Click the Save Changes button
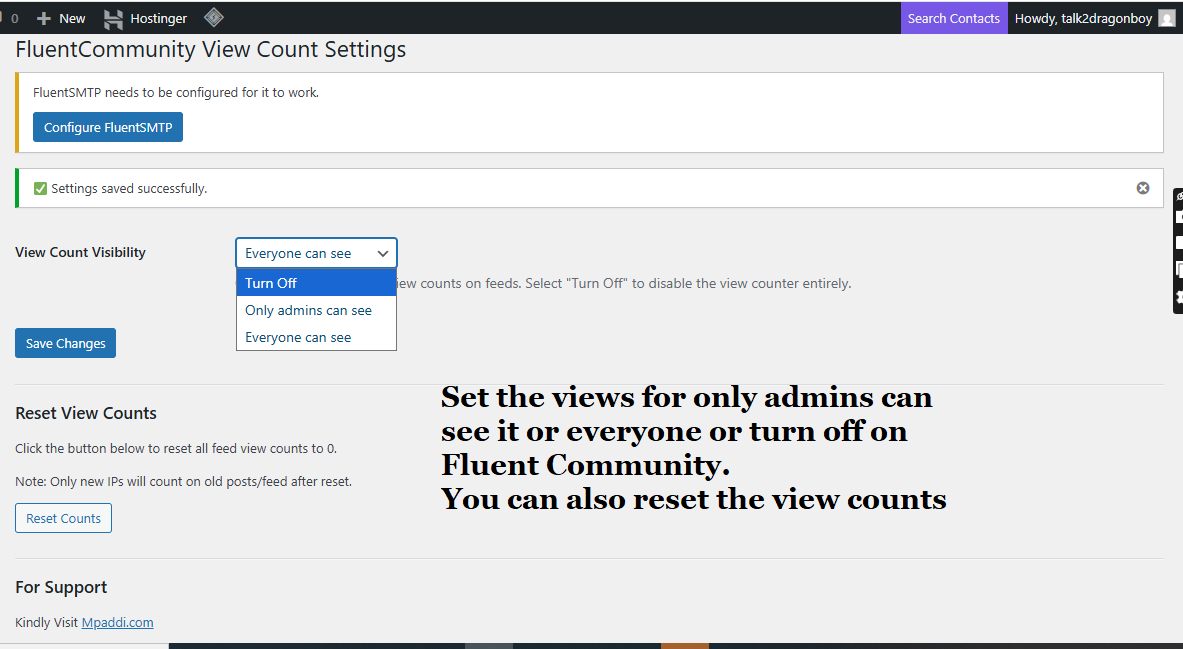 [x=66, y=343]
